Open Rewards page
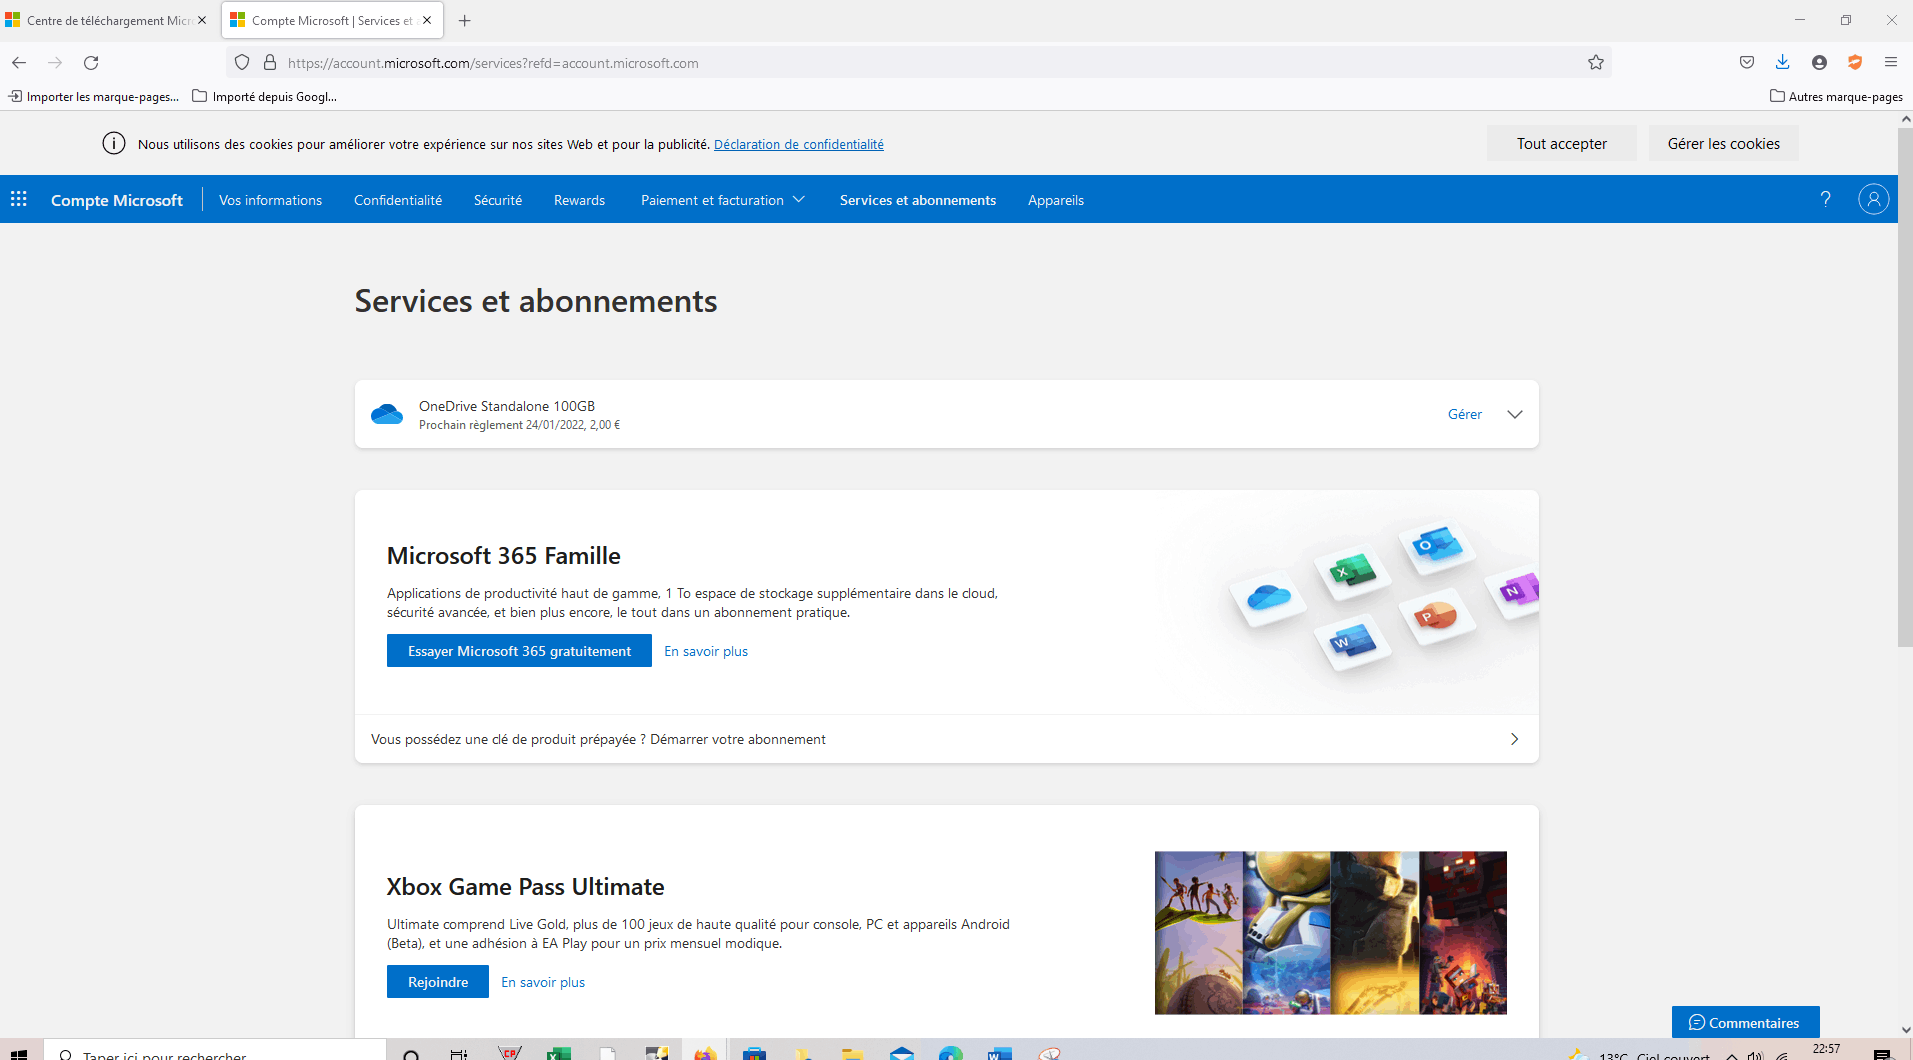This screenshot has width=1913, height=1060. pyautogui.click(x=579, y=200)
